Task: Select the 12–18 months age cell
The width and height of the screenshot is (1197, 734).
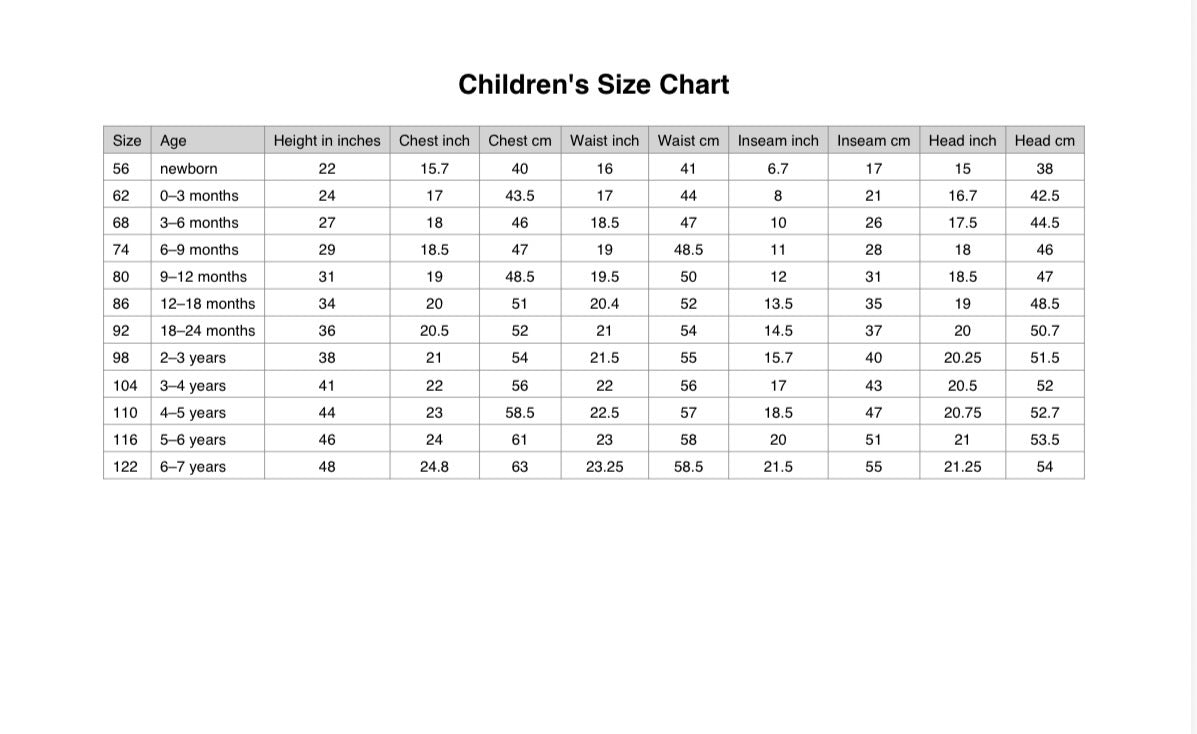Action: coord(207,304)
